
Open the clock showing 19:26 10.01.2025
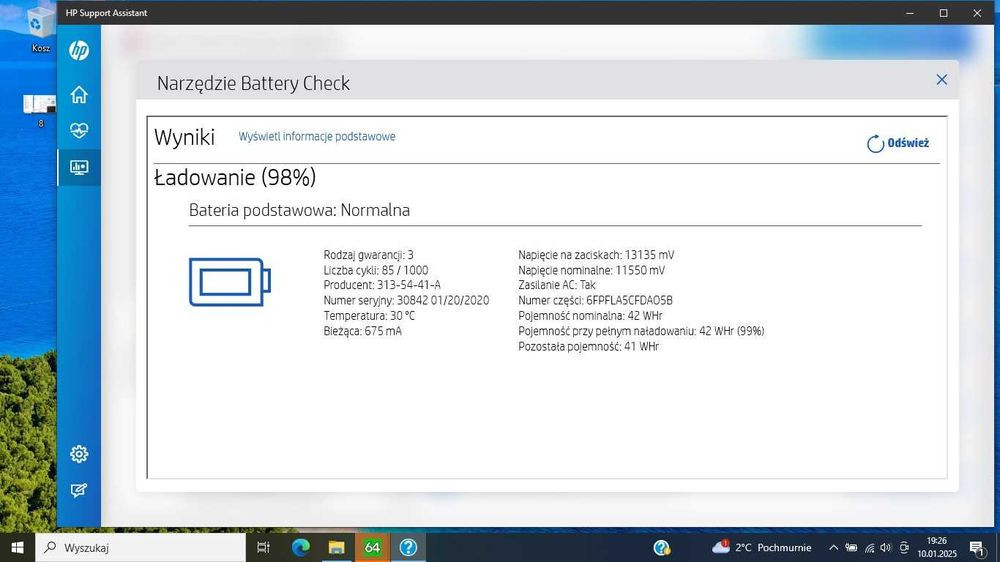[937, 547]
